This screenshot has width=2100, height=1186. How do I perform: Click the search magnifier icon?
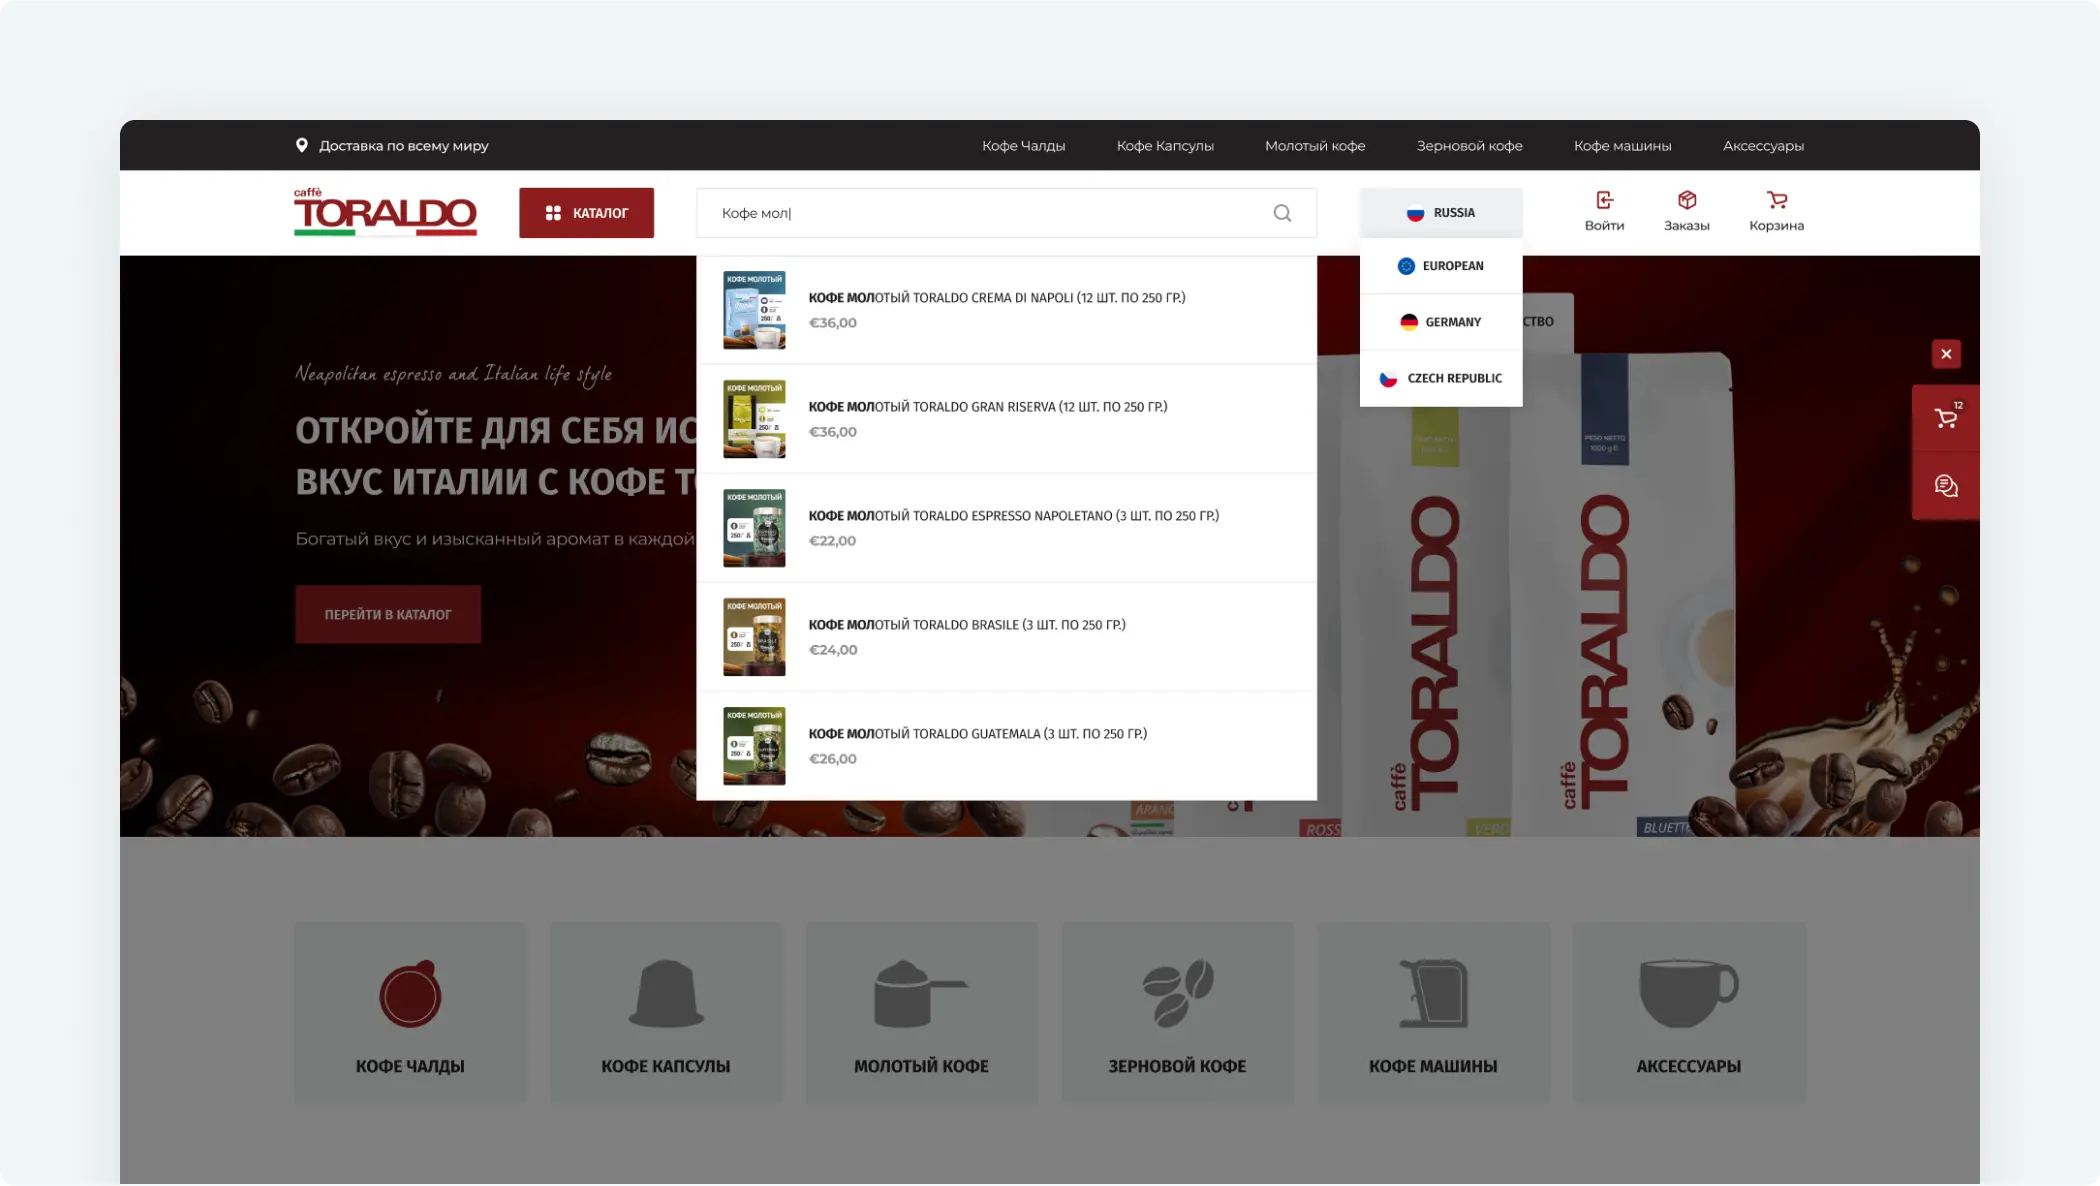tap(1282, 213)
